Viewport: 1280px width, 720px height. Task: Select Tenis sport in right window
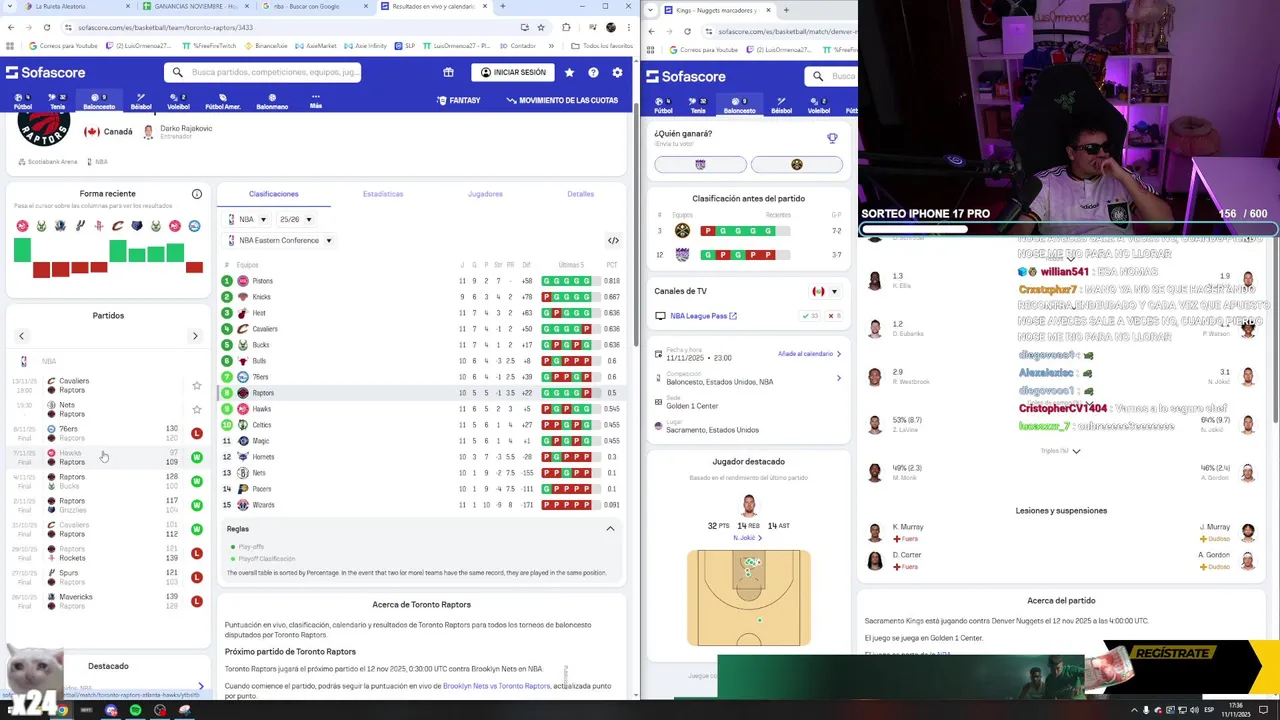tap(698, 106)
